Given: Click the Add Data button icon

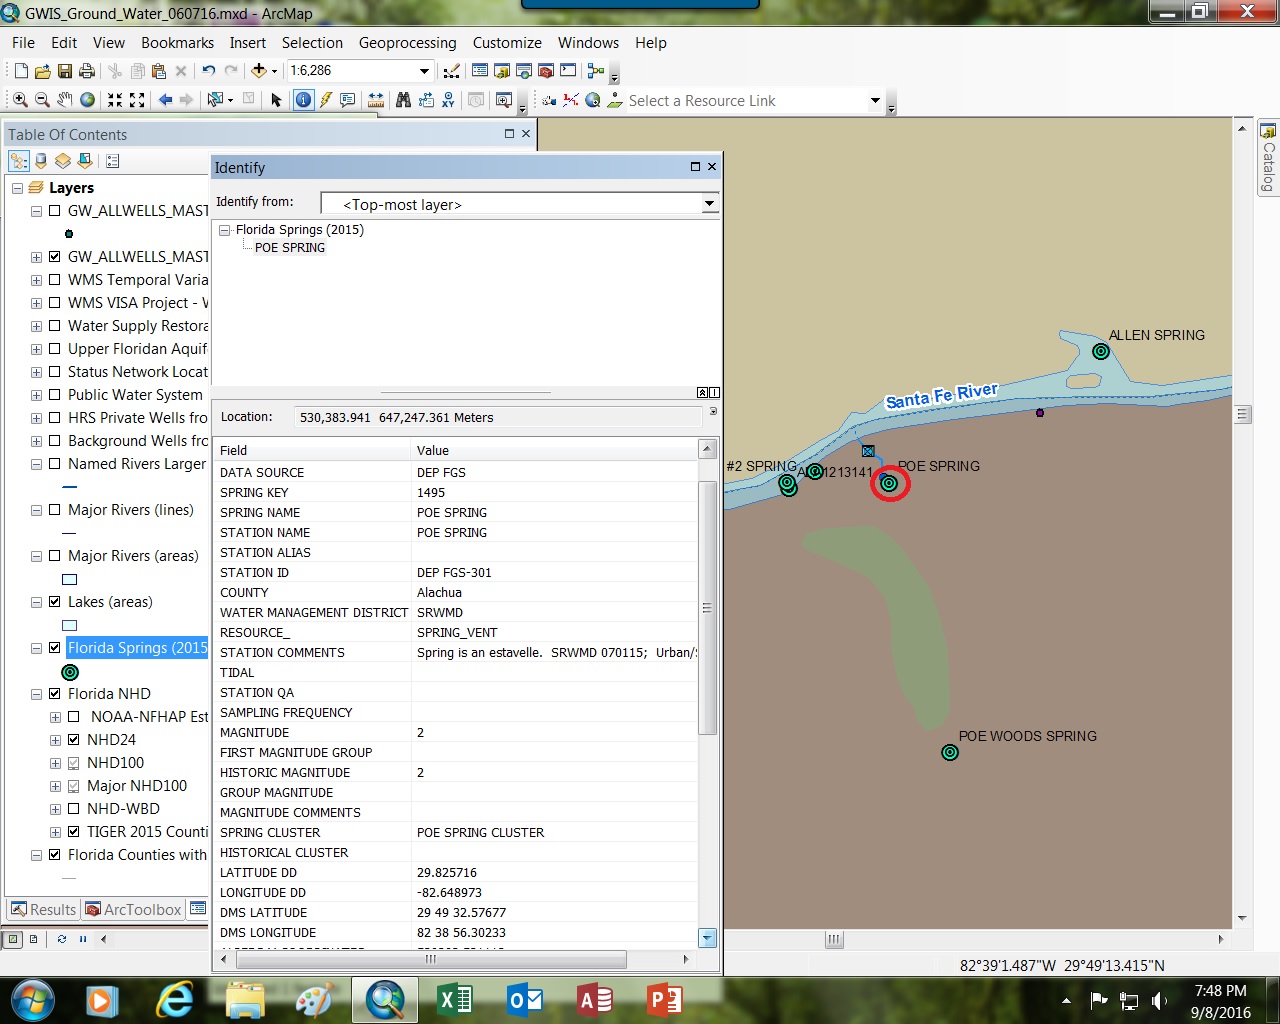Looking at the screenshot, I should tap(259, 71).
